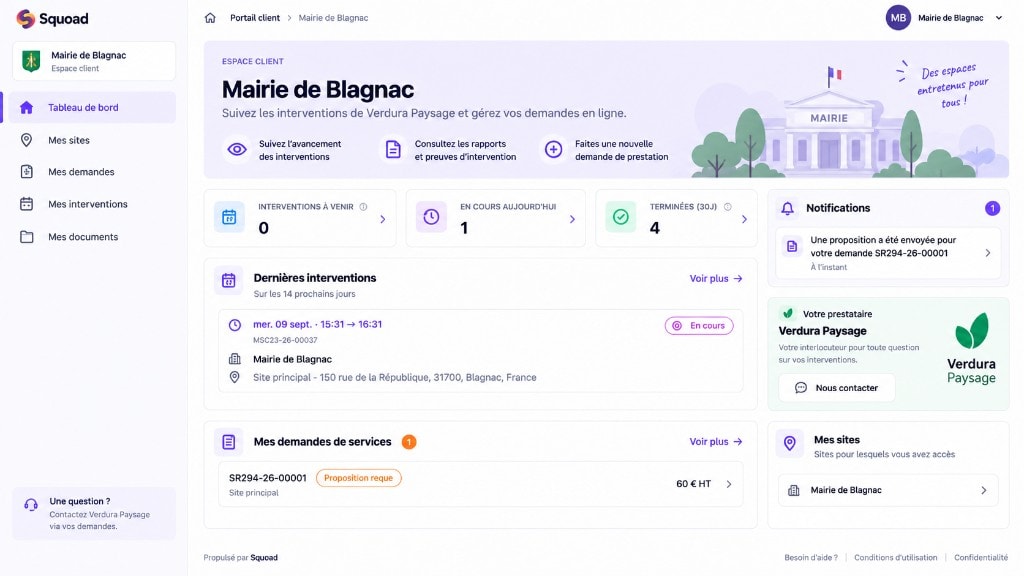Open service request SR294-26-00001
This screenshot has height=576, width=1024.
[x=481, y=484]
